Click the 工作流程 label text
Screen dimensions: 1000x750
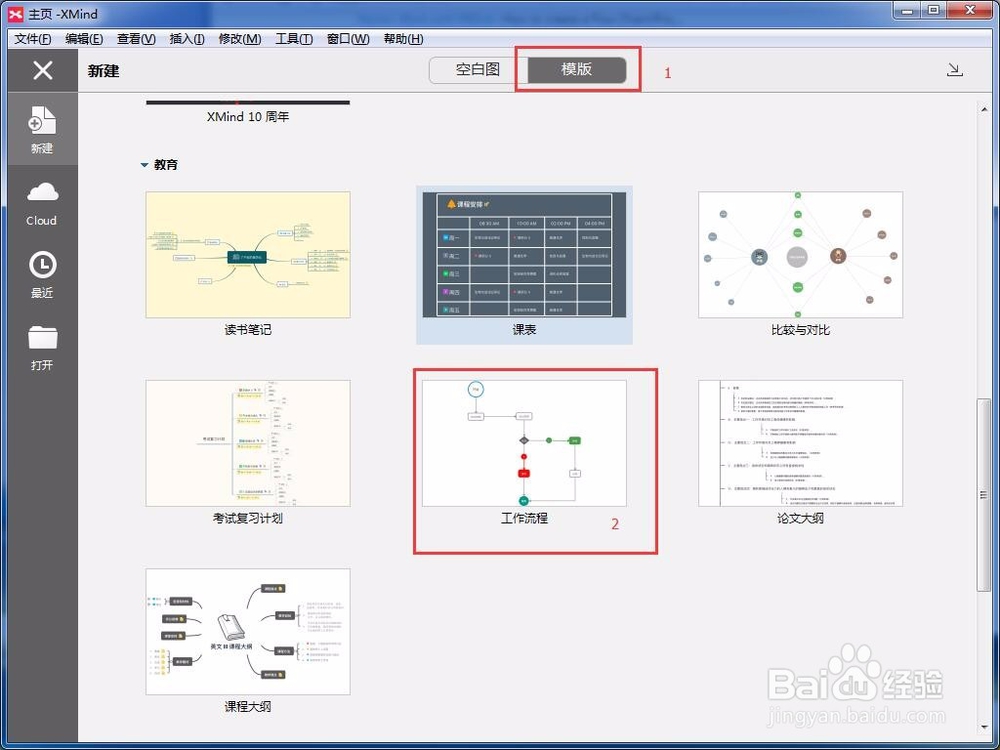(524, 518)
